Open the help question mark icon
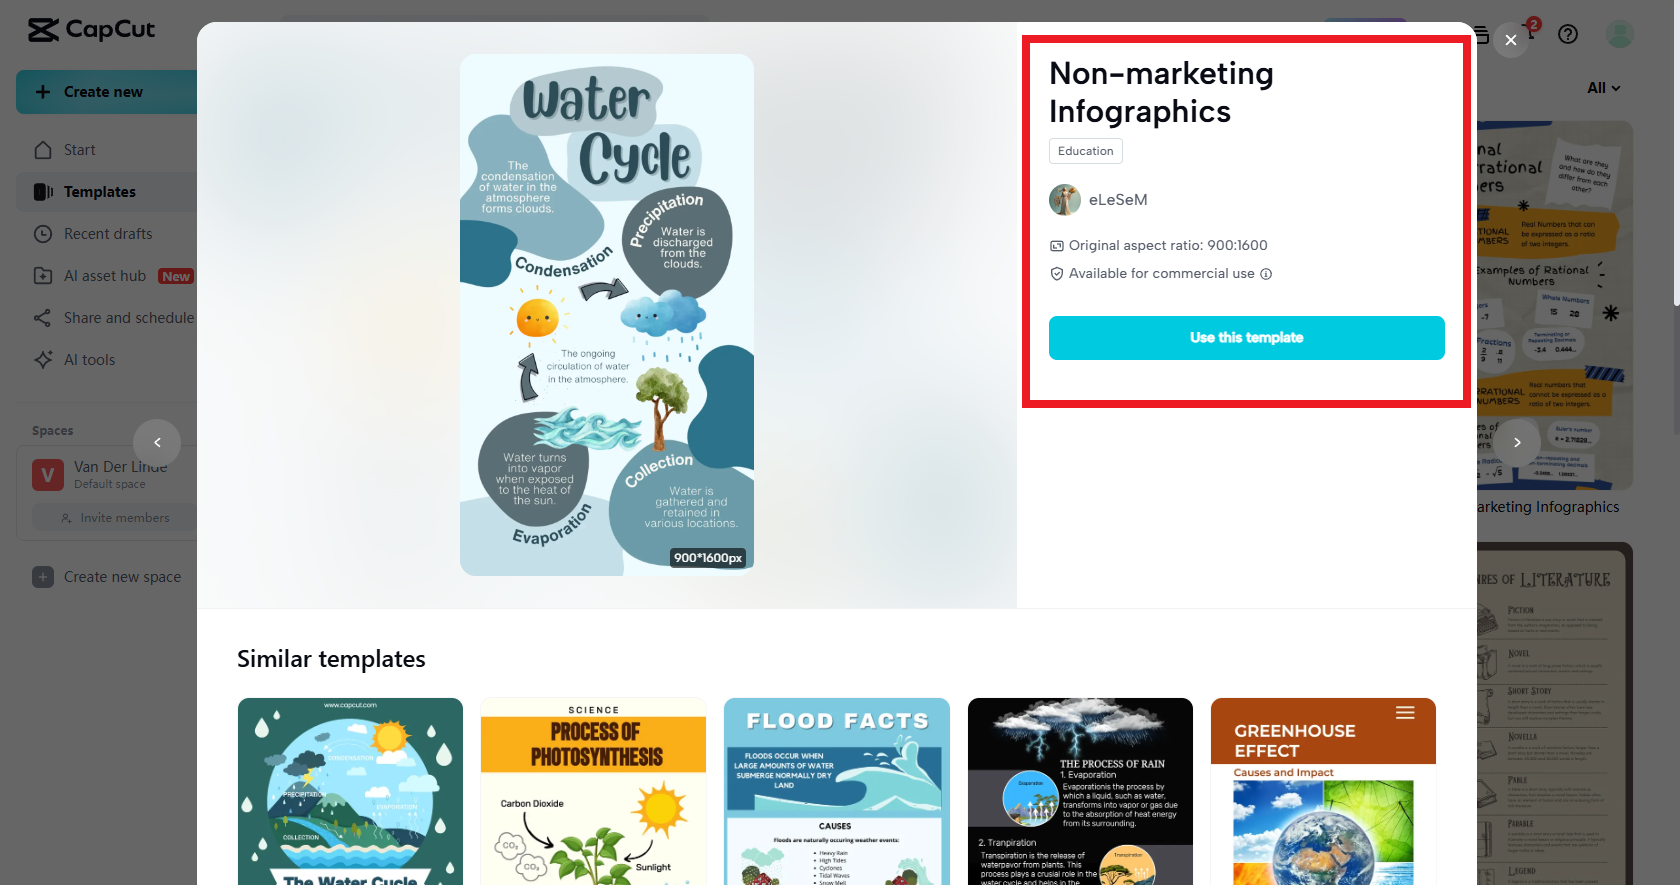The width and height of the screenshot is (1680, 885). (x=1568, y=34)
